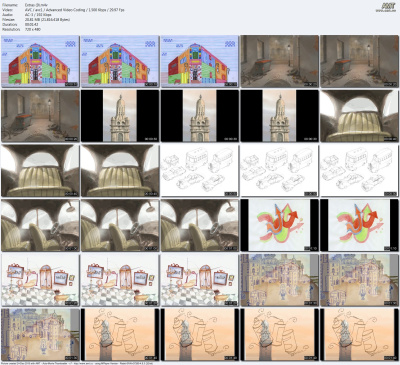Image resolution: width=400 pixels, height=365 pixels.
Task: Select the second red-green arrows thumbnail
Action: pyautogui.click(x=359, y=225)
